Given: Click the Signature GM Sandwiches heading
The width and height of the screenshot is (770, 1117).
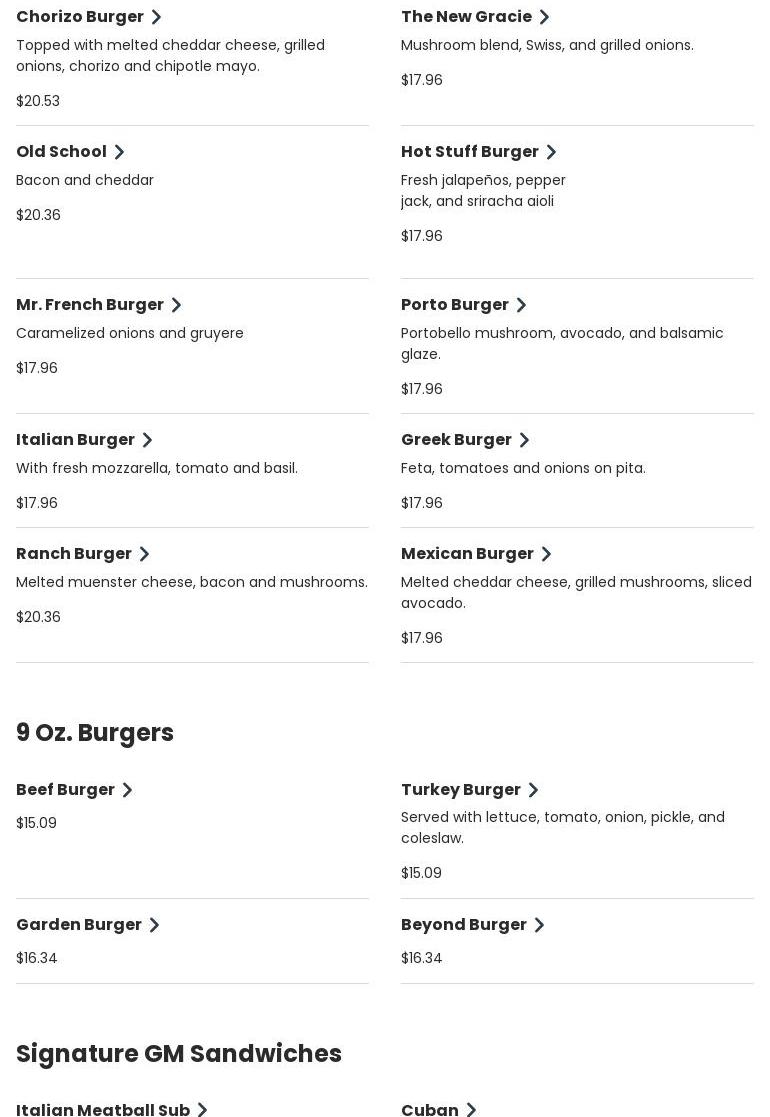Looking at the screenshot, I should [x=179, y=1054].
